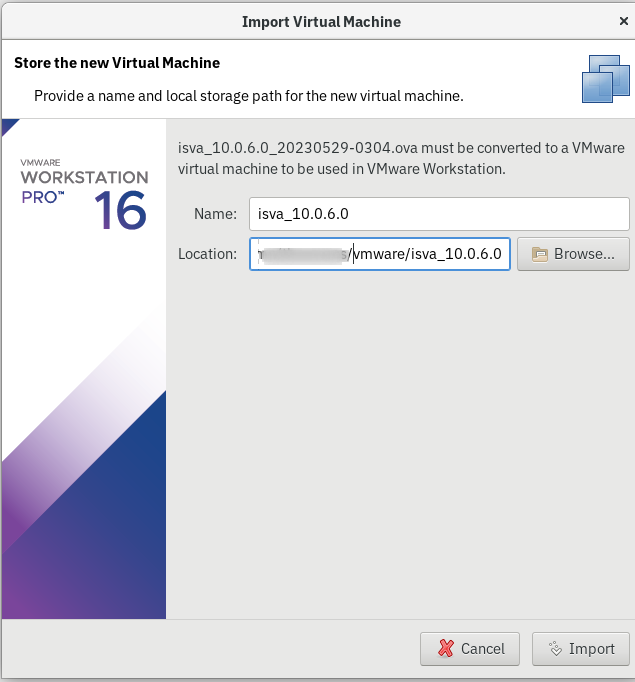Focus the Location path field
The height and width of the screenshot is (682, 635).
coord(430,254)
